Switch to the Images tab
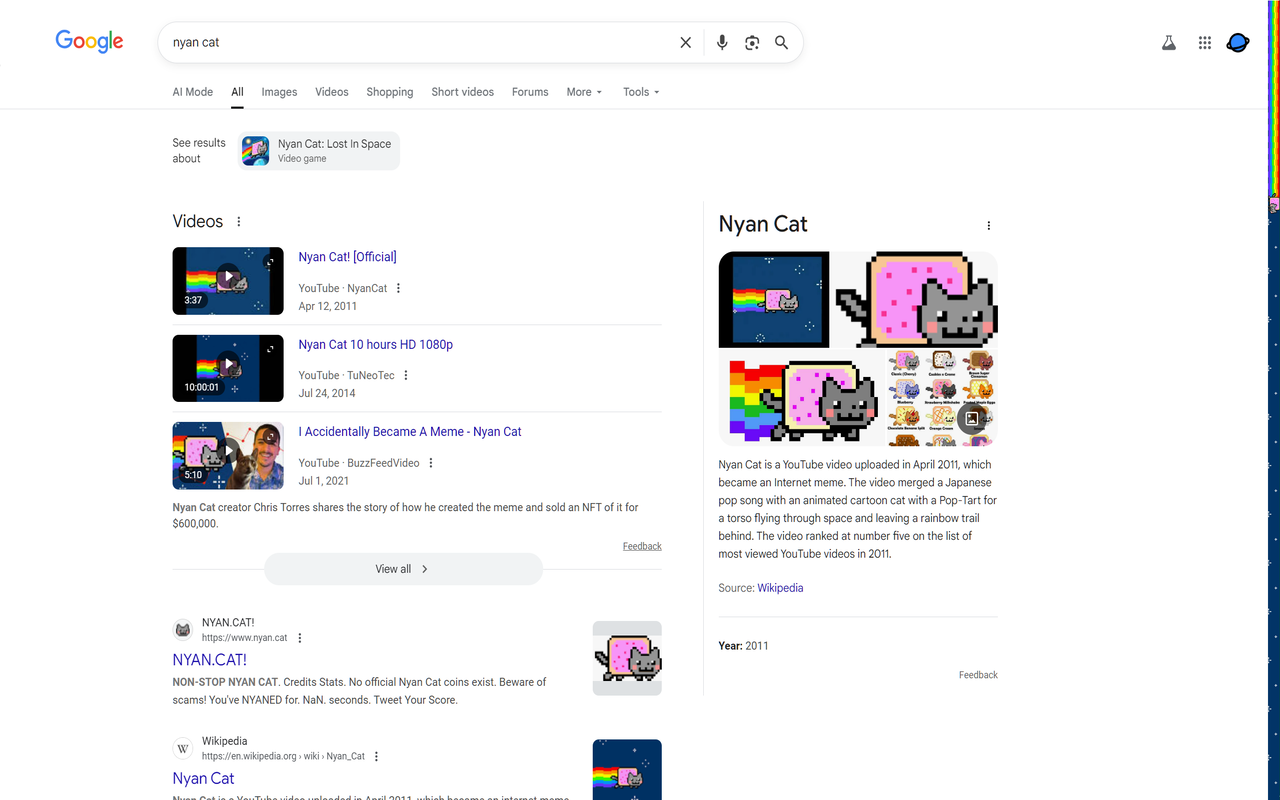The width and height of the screenshot is (1280, 800). [x=279, y=92]
